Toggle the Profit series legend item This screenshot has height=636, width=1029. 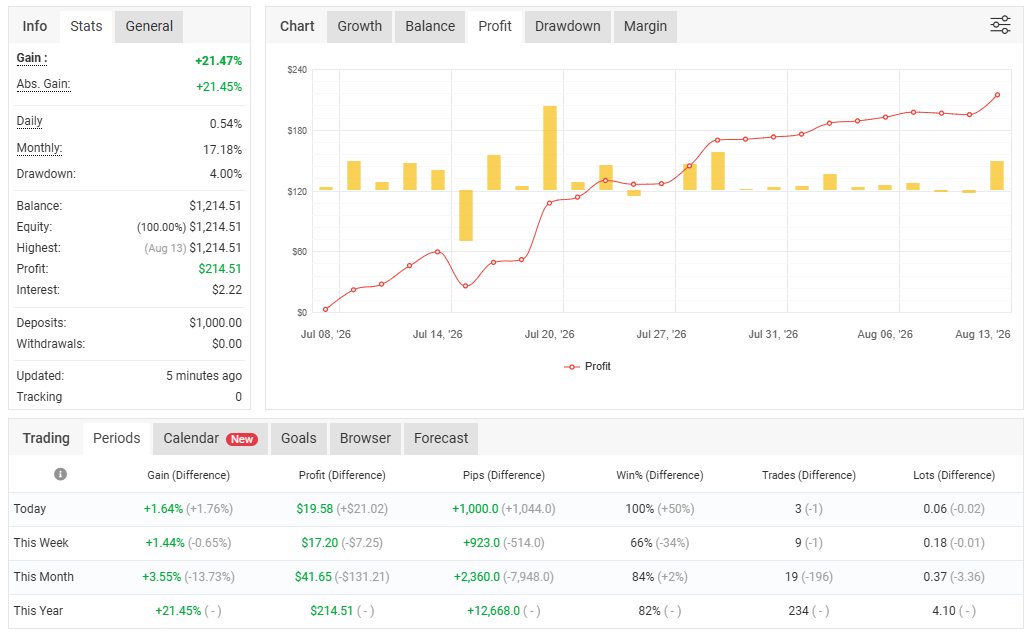tap(587, 366)
